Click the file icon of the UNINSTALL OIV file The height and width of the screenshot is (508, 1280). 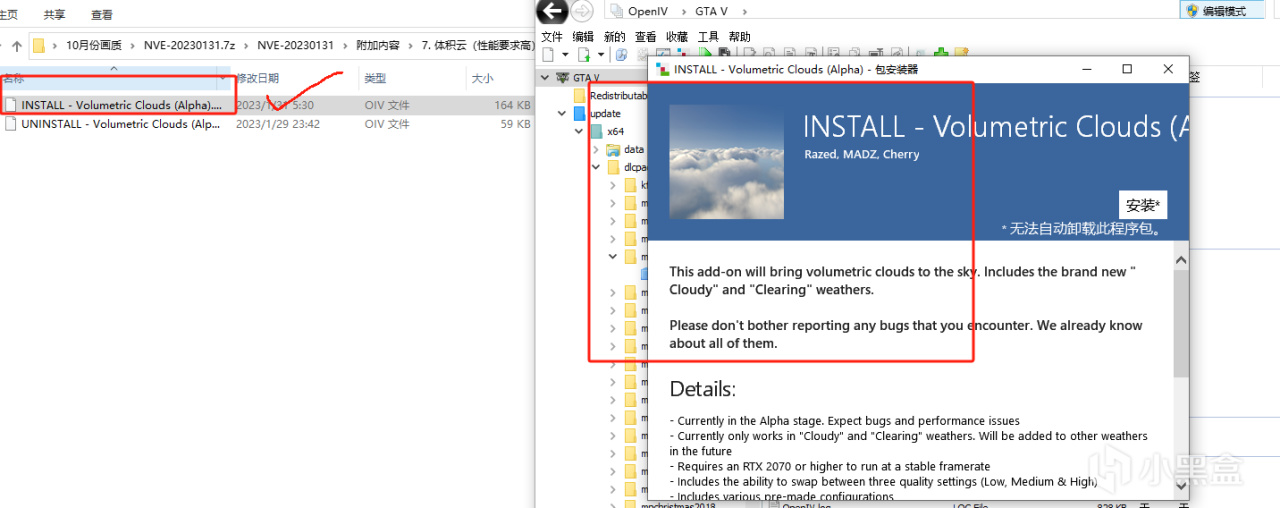pos(11,124)
